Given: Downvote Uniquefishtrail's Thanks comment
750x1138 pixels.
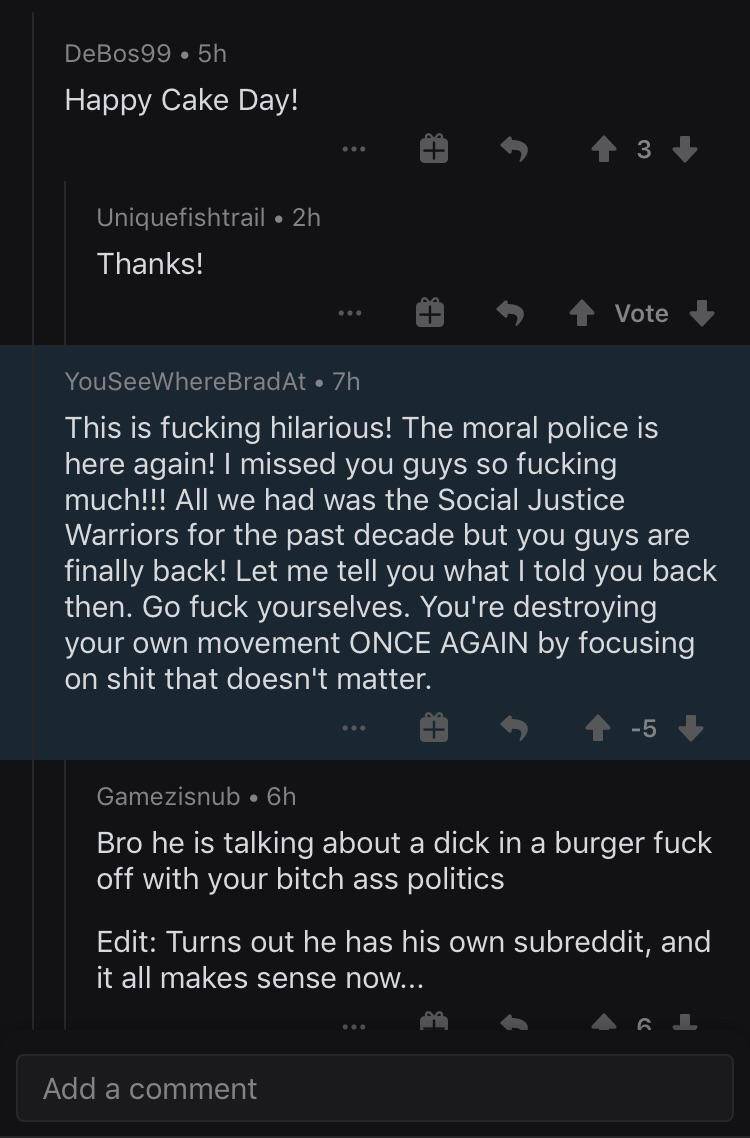Looking at the screenshot, I should 701,314.
